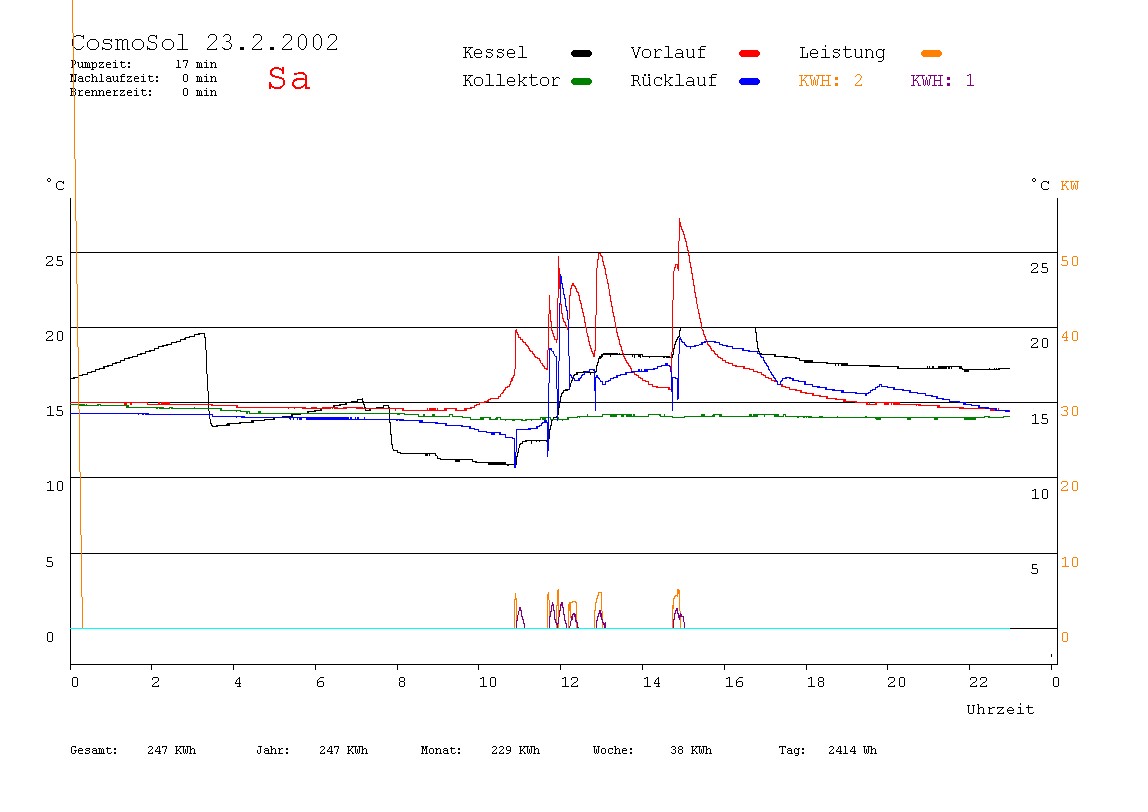Click the 'Kollektor' legend label
The height and width of the screenshot is (812, 1148).
pos(511,81)
